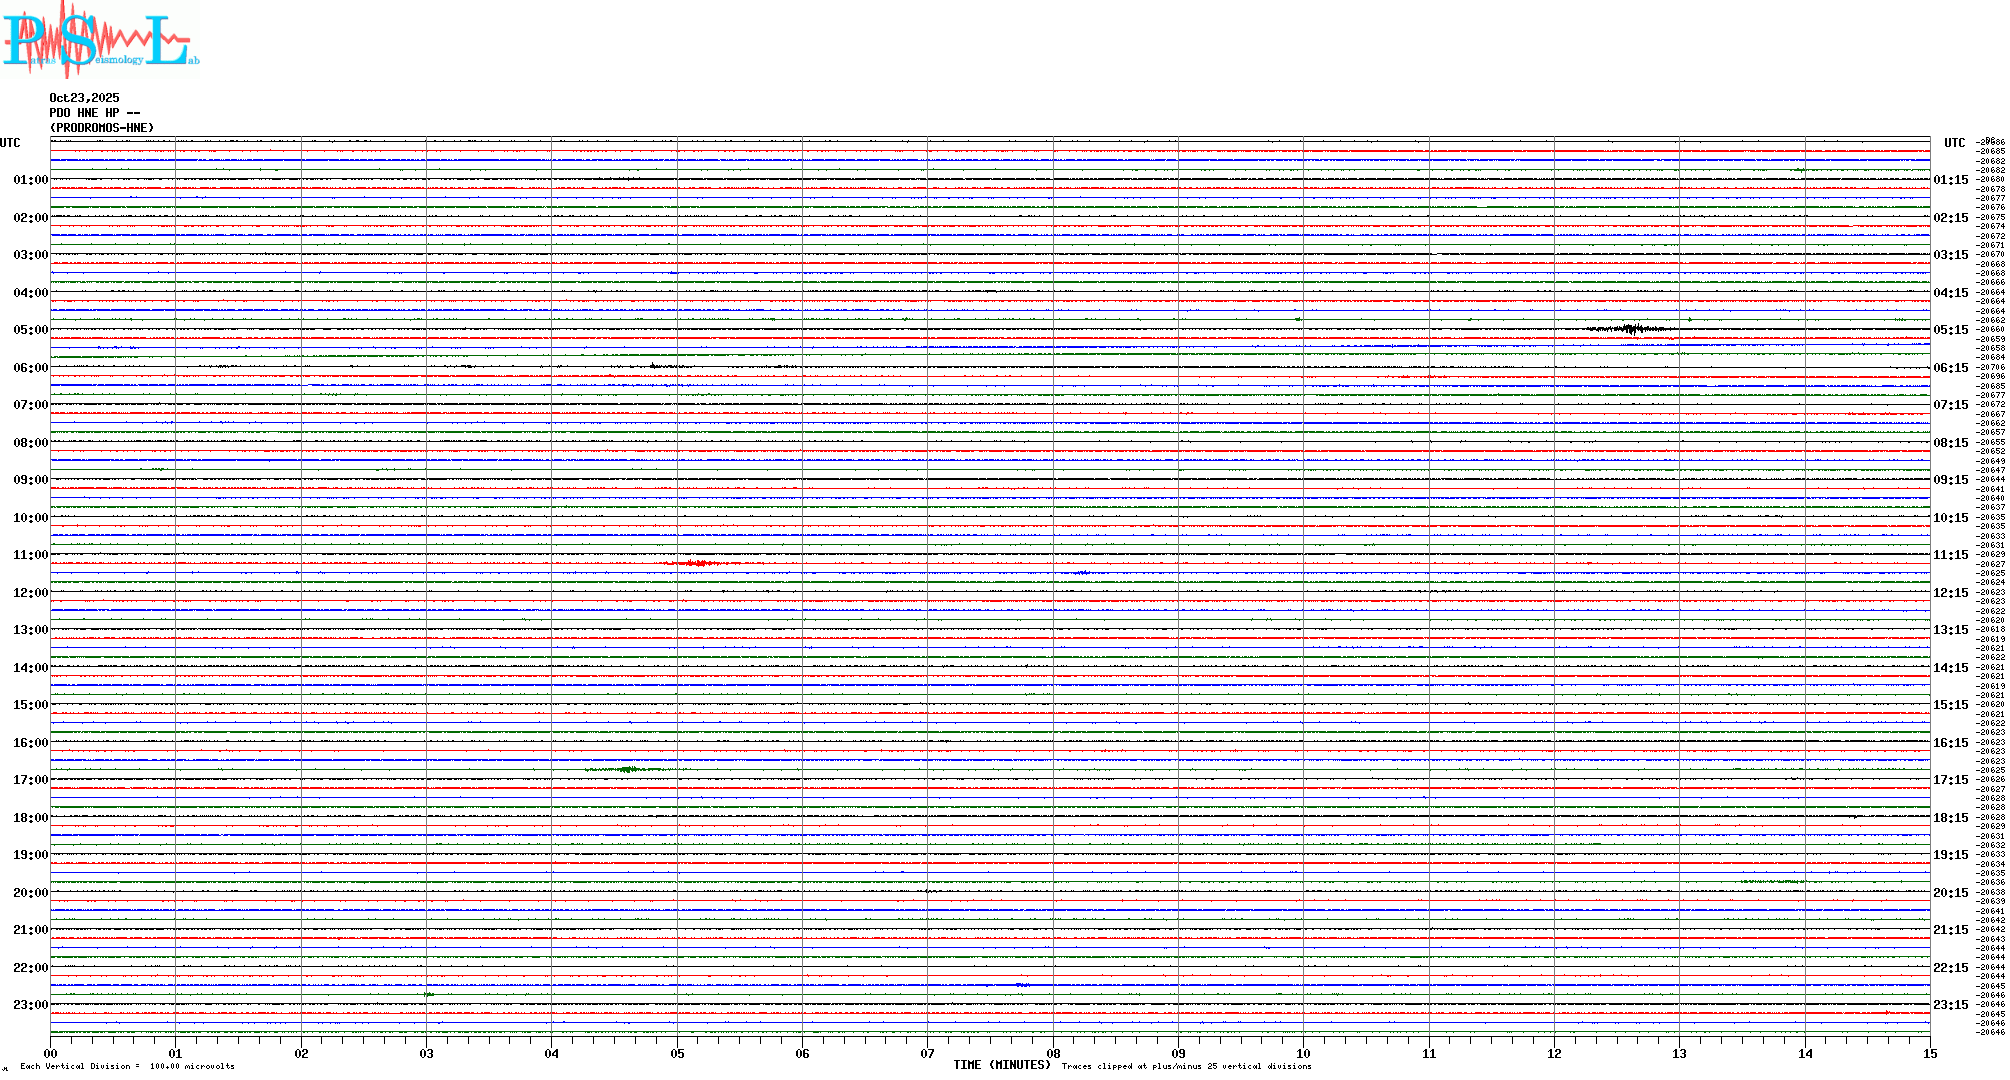Click the vertical division microvolts note
Screen dimensions: 2010x1080
127,1066
